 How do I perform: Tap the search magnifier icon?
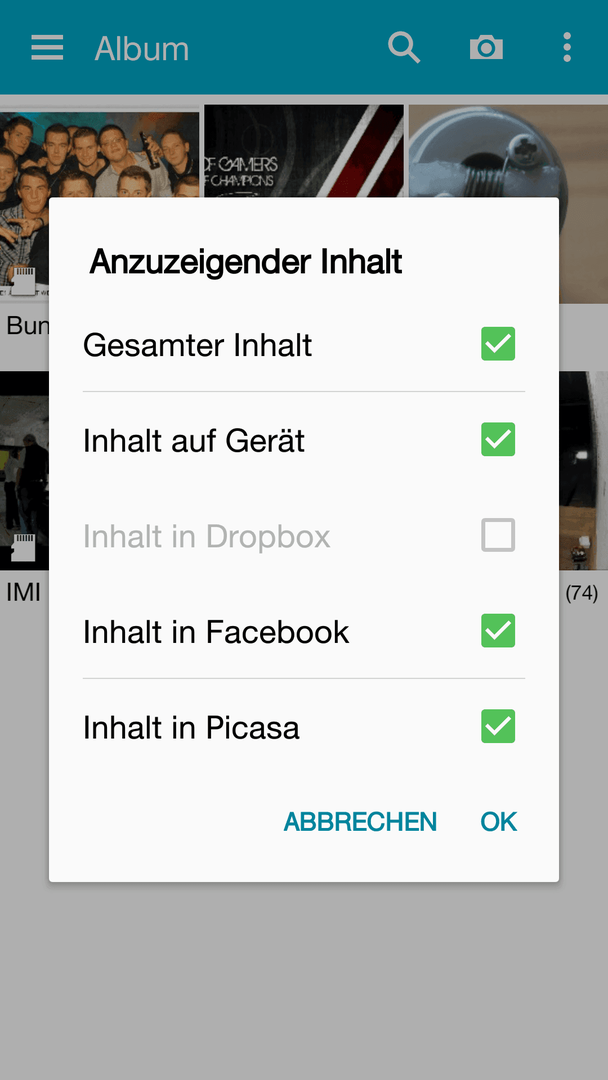(404, 48)
